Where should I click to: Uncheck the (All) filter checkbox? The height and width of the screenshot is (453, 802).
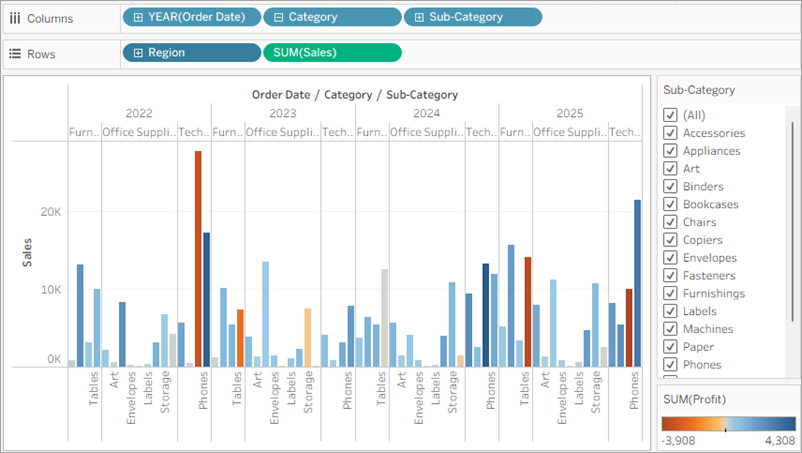coord(670,115)
